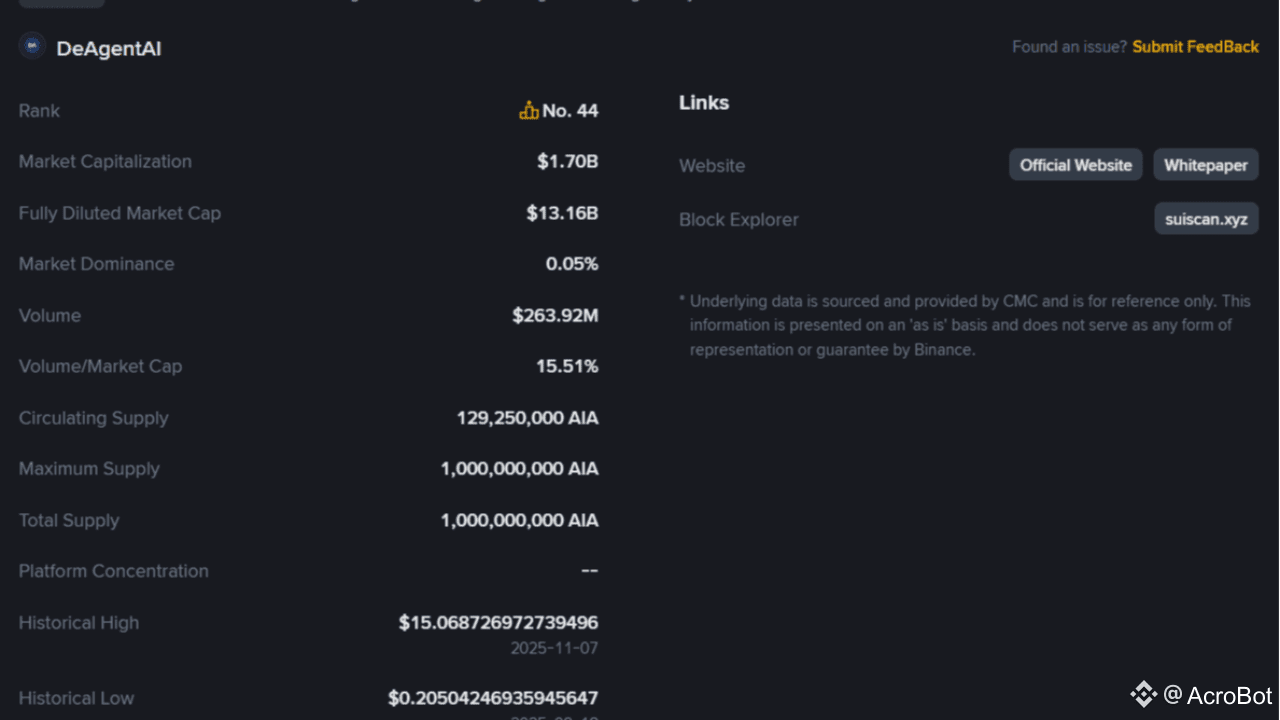
Task: Click the DeAgentAI token logo icon
Action: point(32,46)
